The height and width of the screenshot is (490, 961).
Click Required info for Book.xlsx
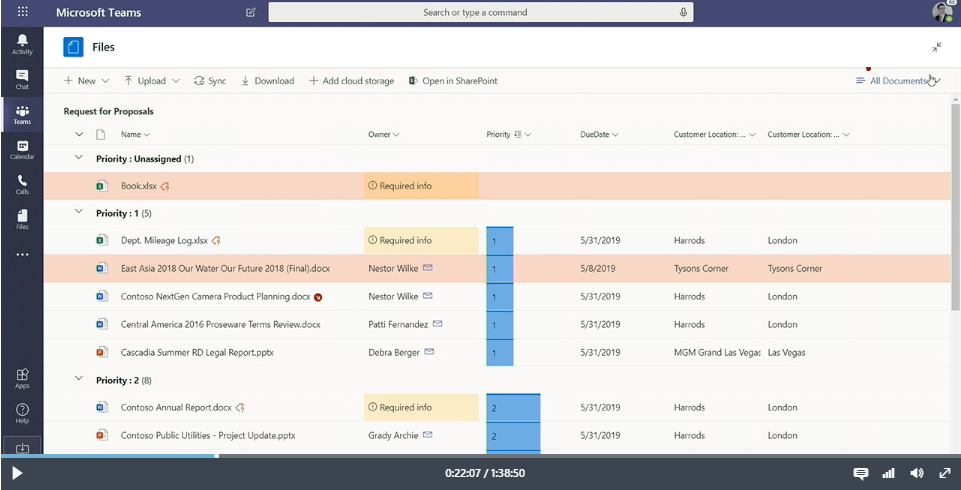click(x=421, y=186)
